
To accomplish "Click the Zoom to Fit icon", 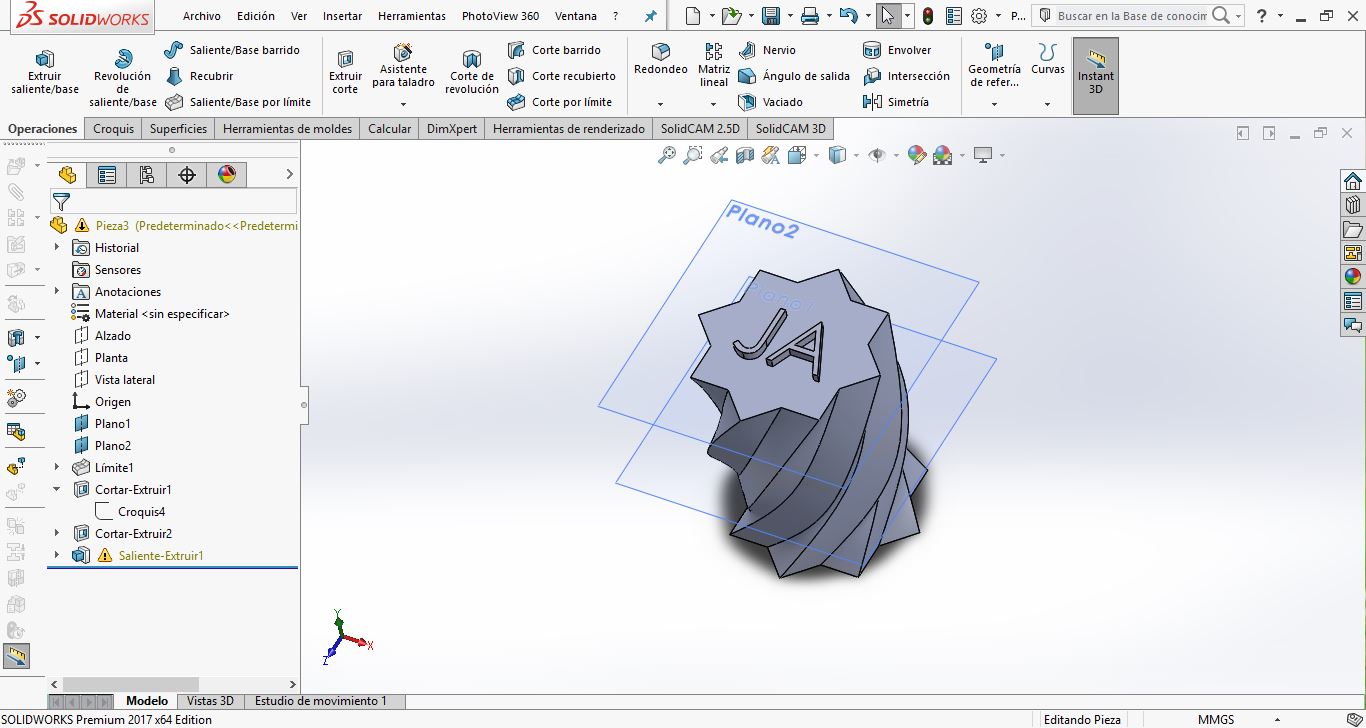I will pos(667,155).
